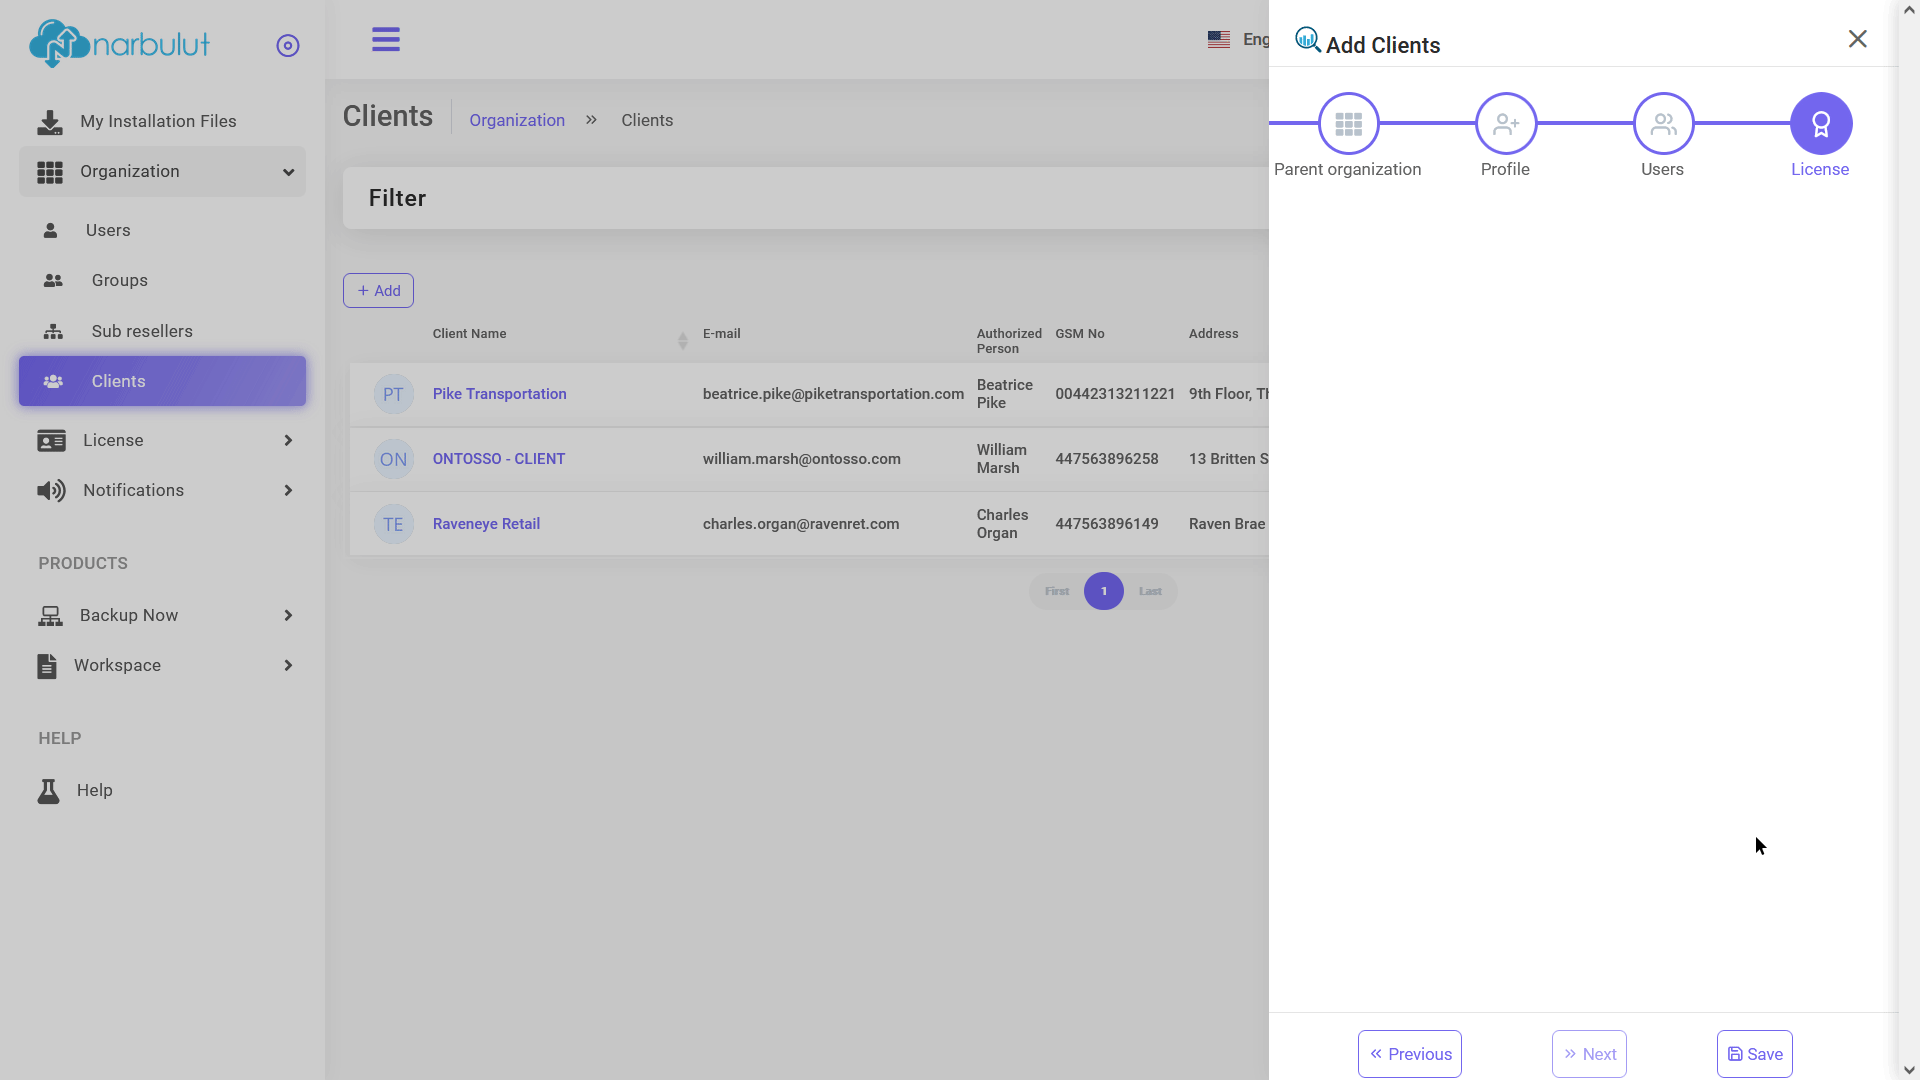Image resolution: width=1920 pixels, height=1080 pixels.
Task: Toggle the sidebar pin circle icon
Action: pos(288,46)
